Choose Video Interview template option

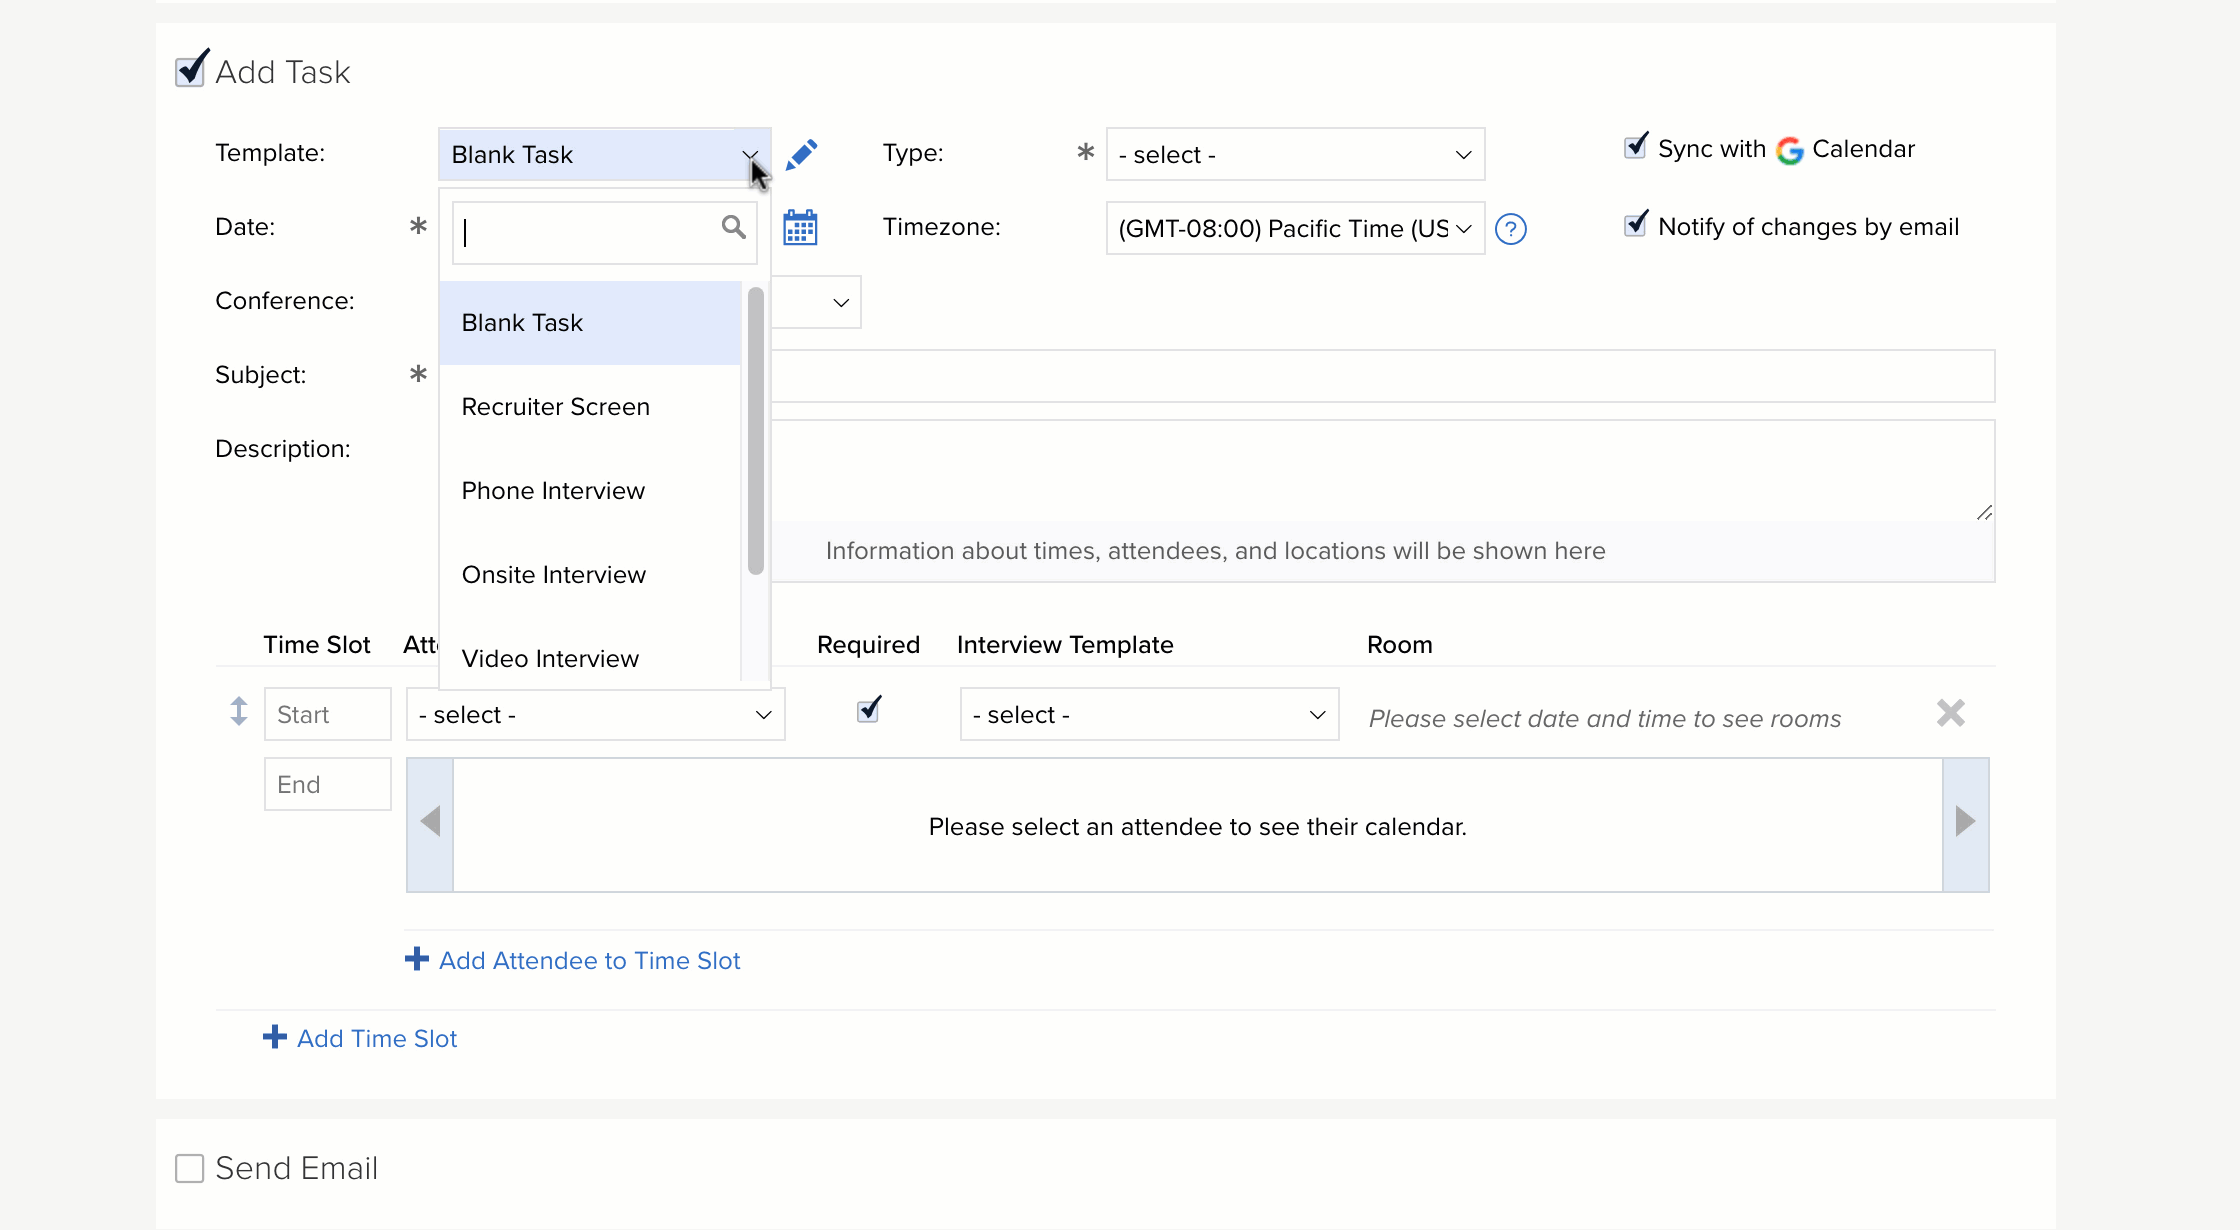590,657
